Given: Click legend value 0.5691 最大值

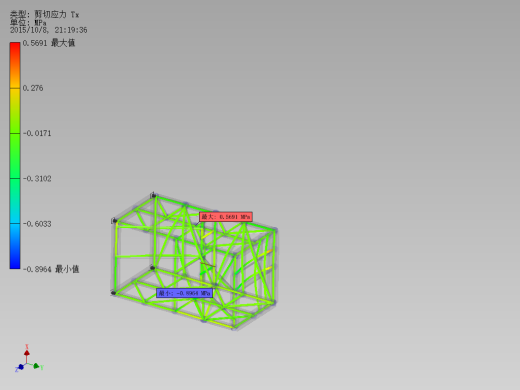Looking at the screenshot, I should (49, 43).
